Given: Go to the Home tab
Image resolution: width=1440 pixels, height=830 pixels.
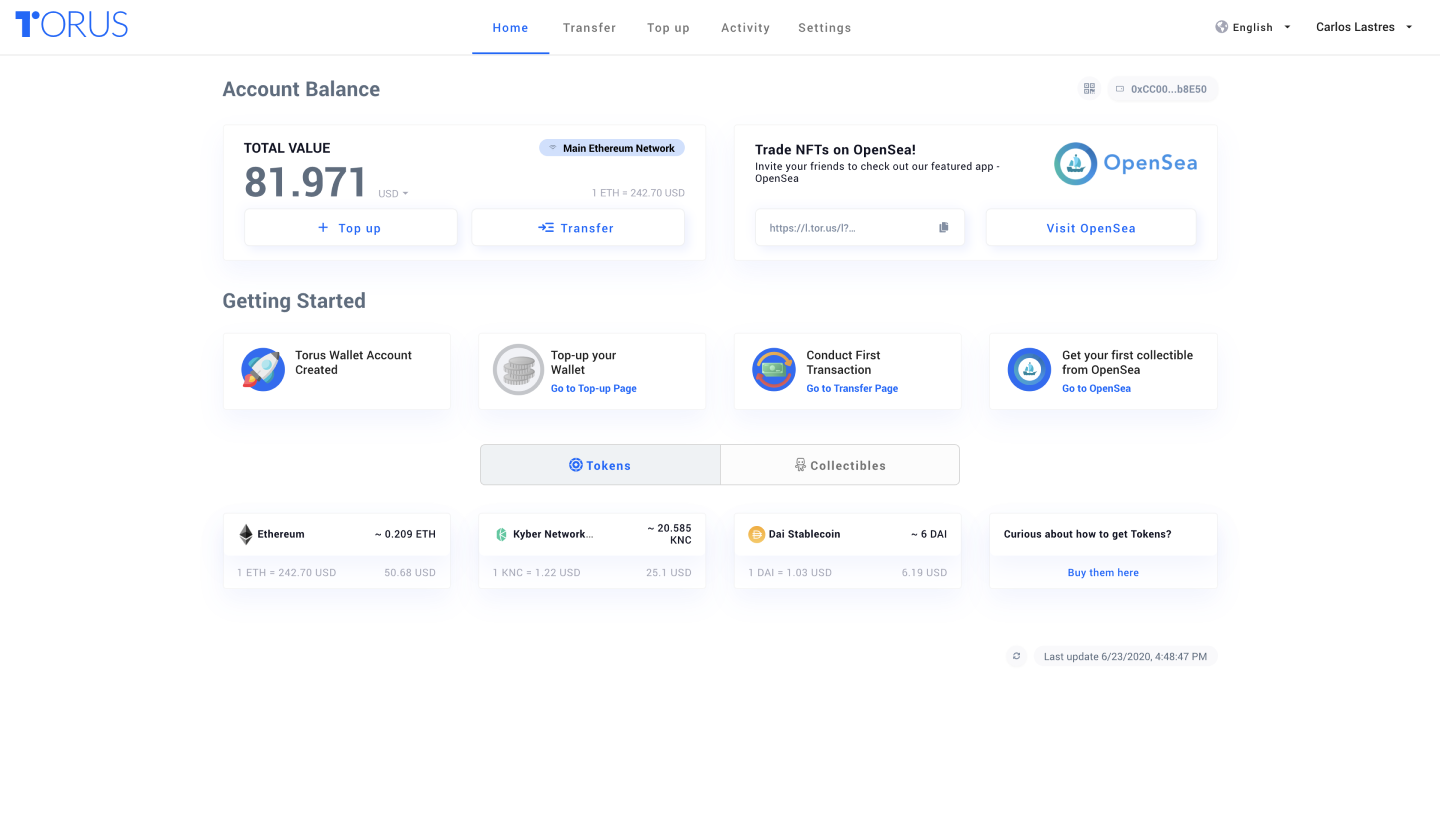Looking at the screenshot, I should (510, 28).
